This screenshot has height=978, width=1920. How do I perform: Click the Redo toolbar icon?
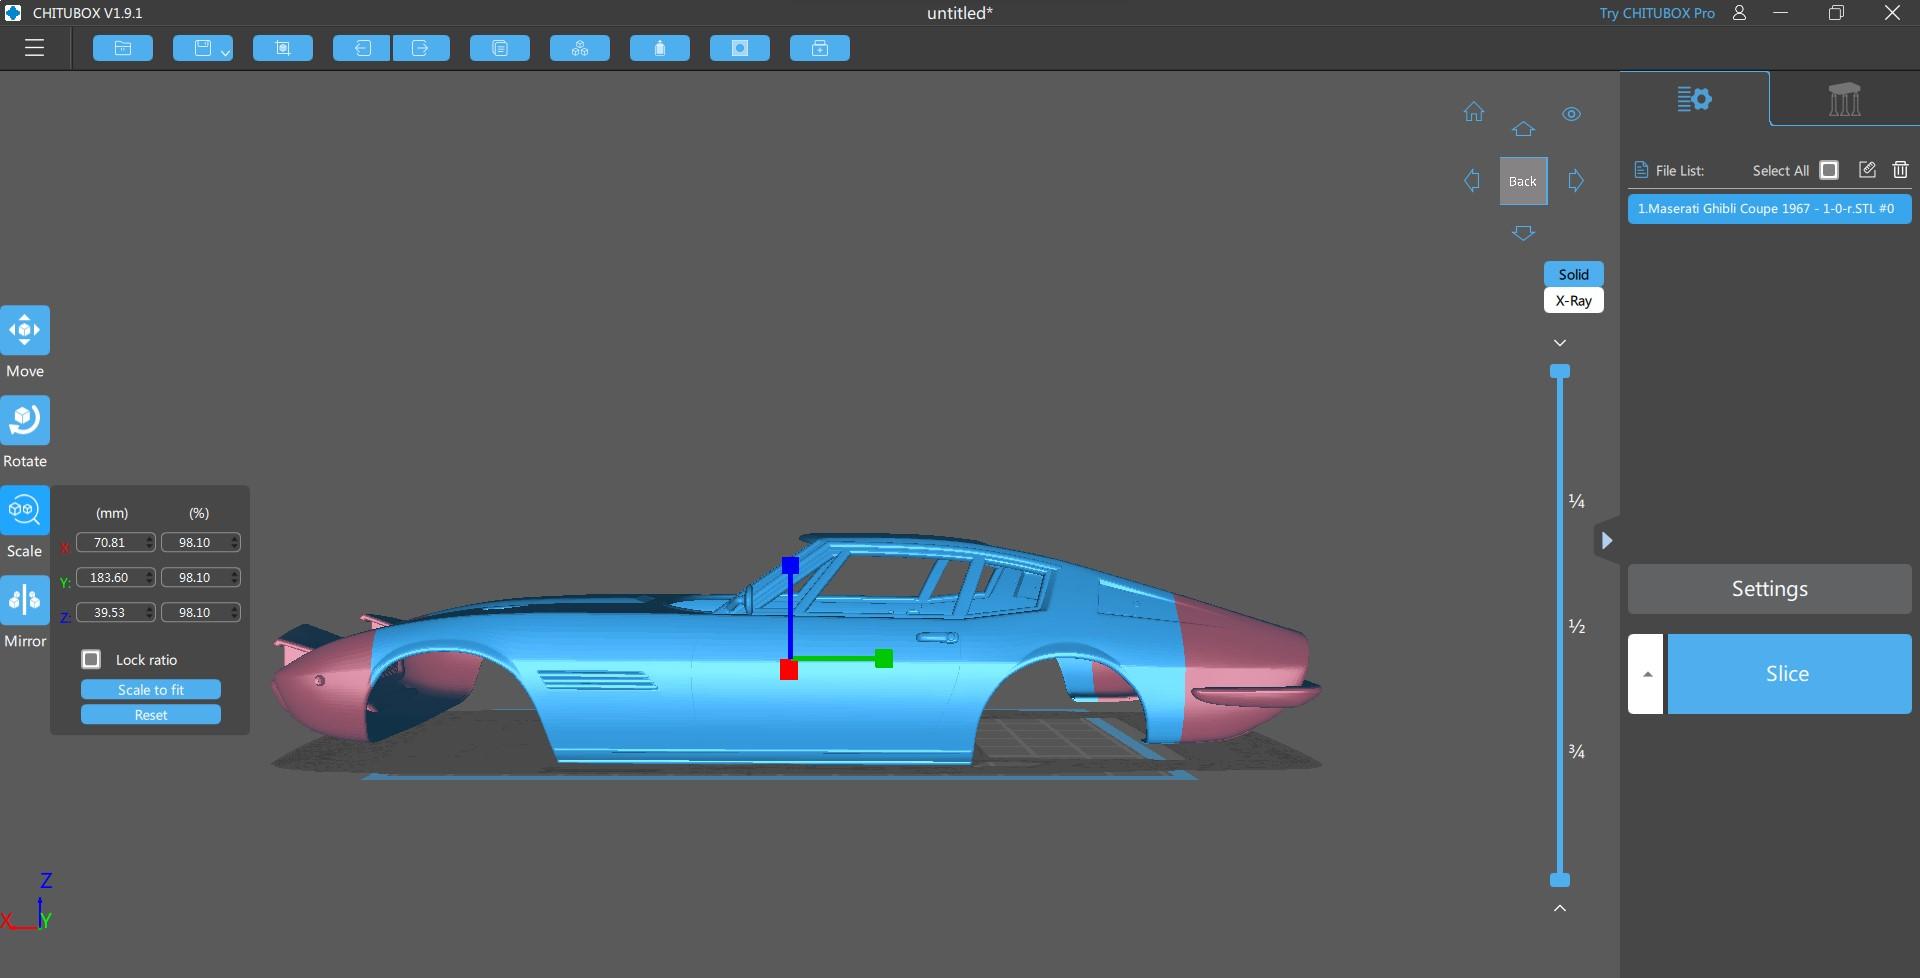pos(420,48)
